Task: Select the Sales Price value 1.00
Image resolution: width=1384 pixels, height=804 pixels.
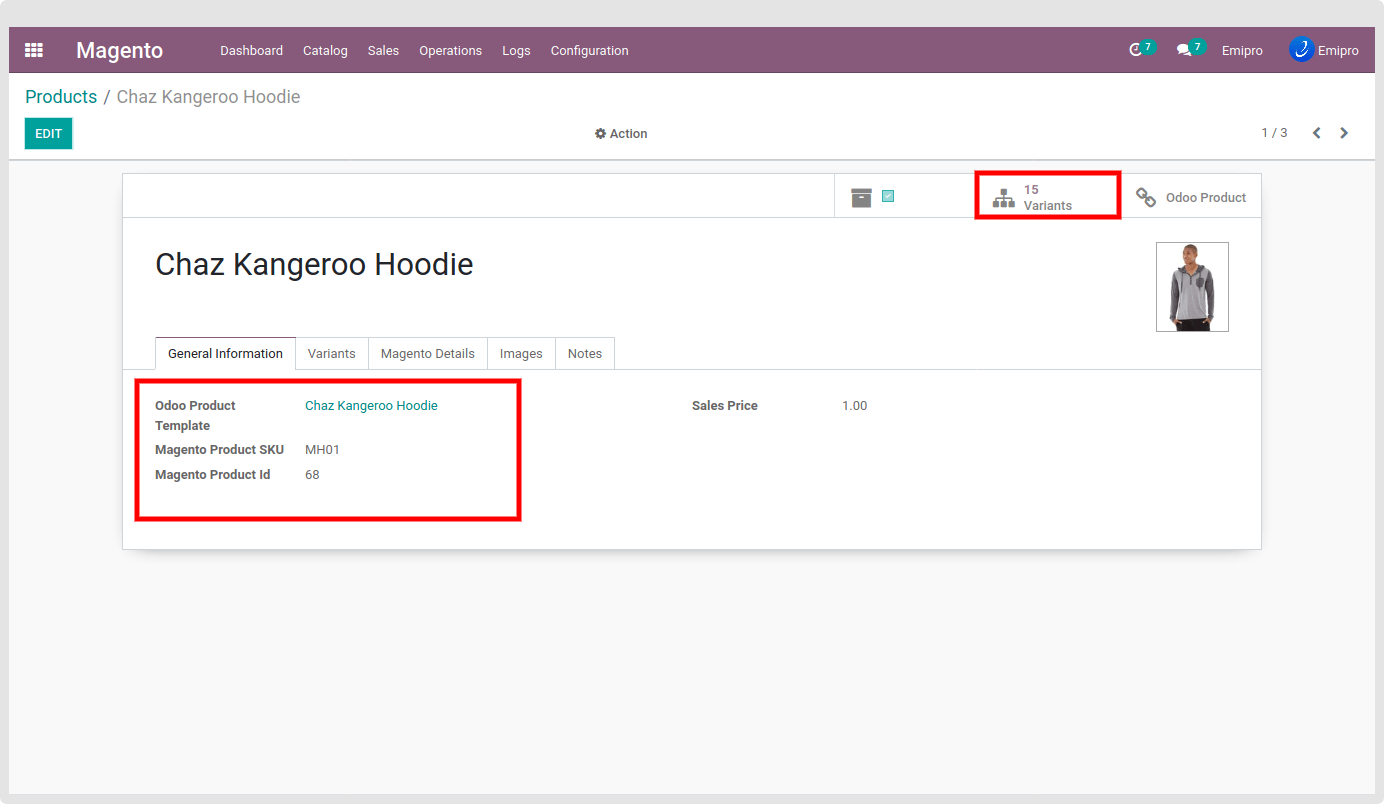Action: pos(854,406)
